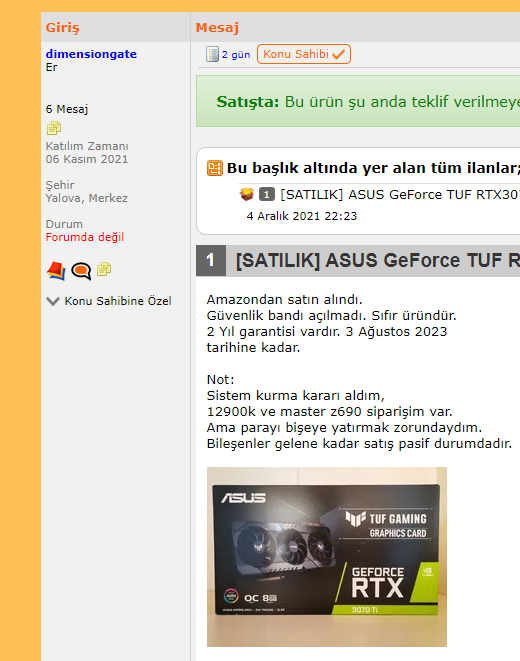Select the Giriş column header

(62, 27)
